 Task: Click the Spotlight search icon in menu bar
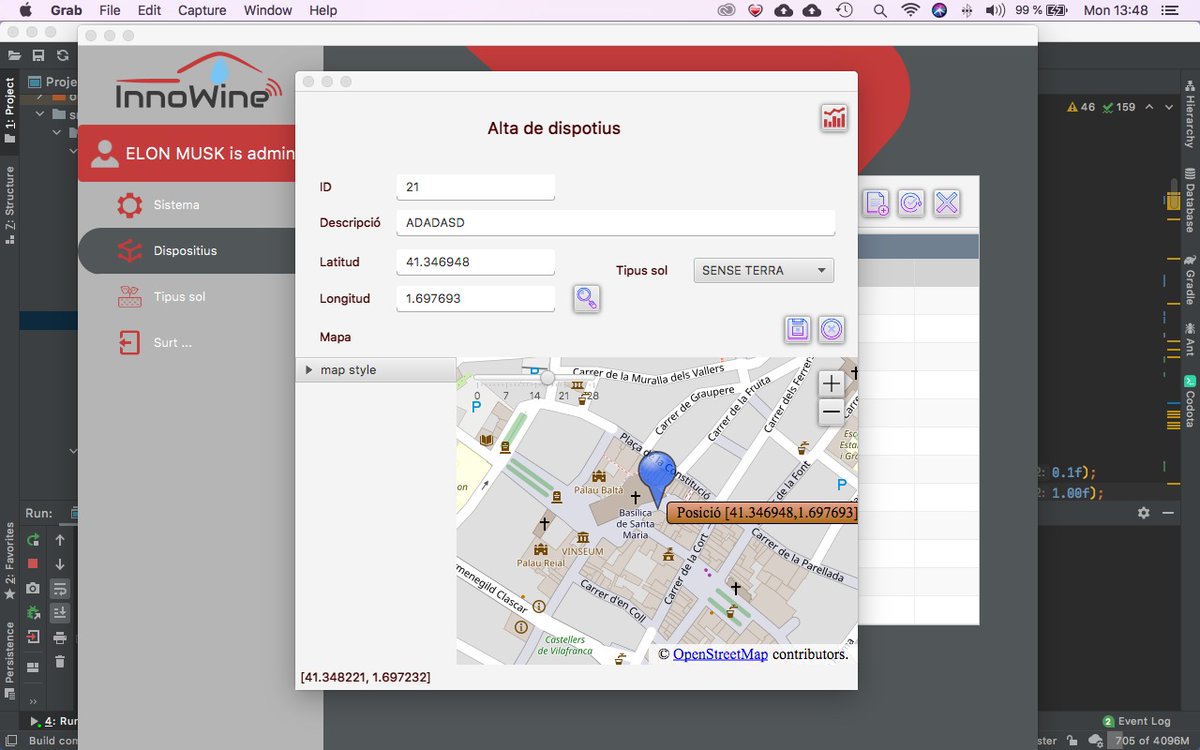pos(880,10)
